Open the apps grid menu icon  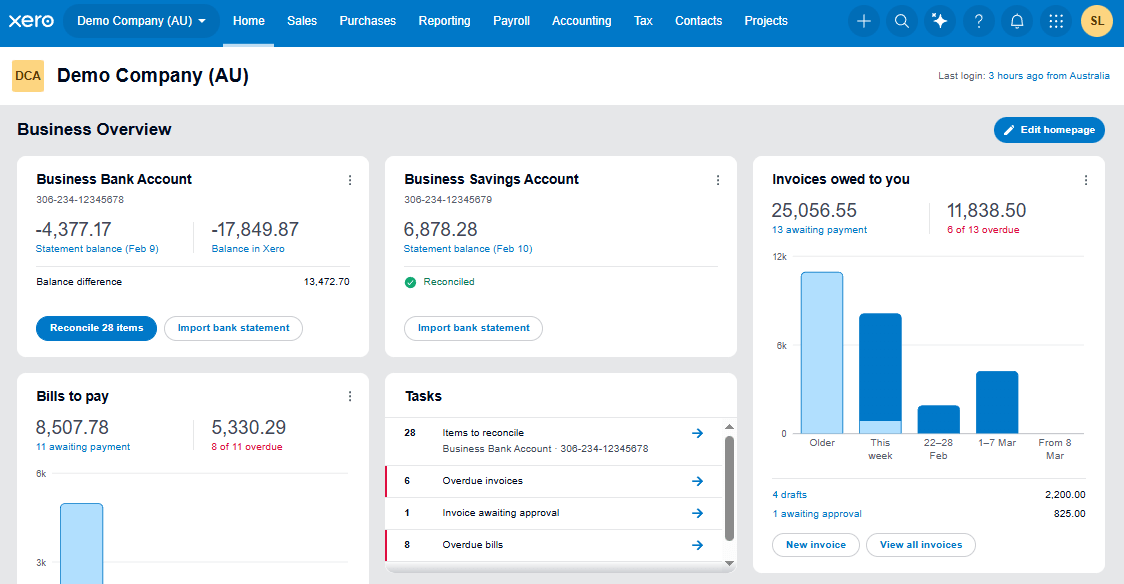point(1056,21)
